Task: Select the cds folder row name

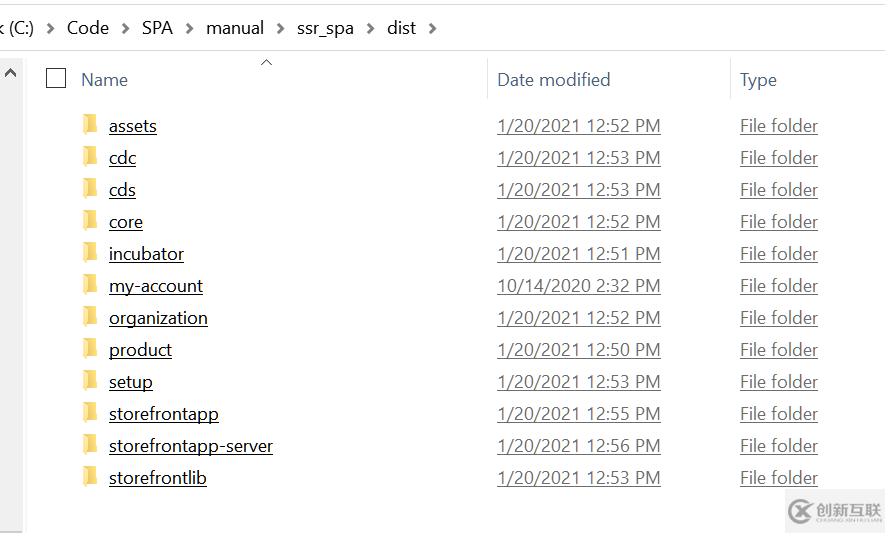Action: [x=122, y=190]
